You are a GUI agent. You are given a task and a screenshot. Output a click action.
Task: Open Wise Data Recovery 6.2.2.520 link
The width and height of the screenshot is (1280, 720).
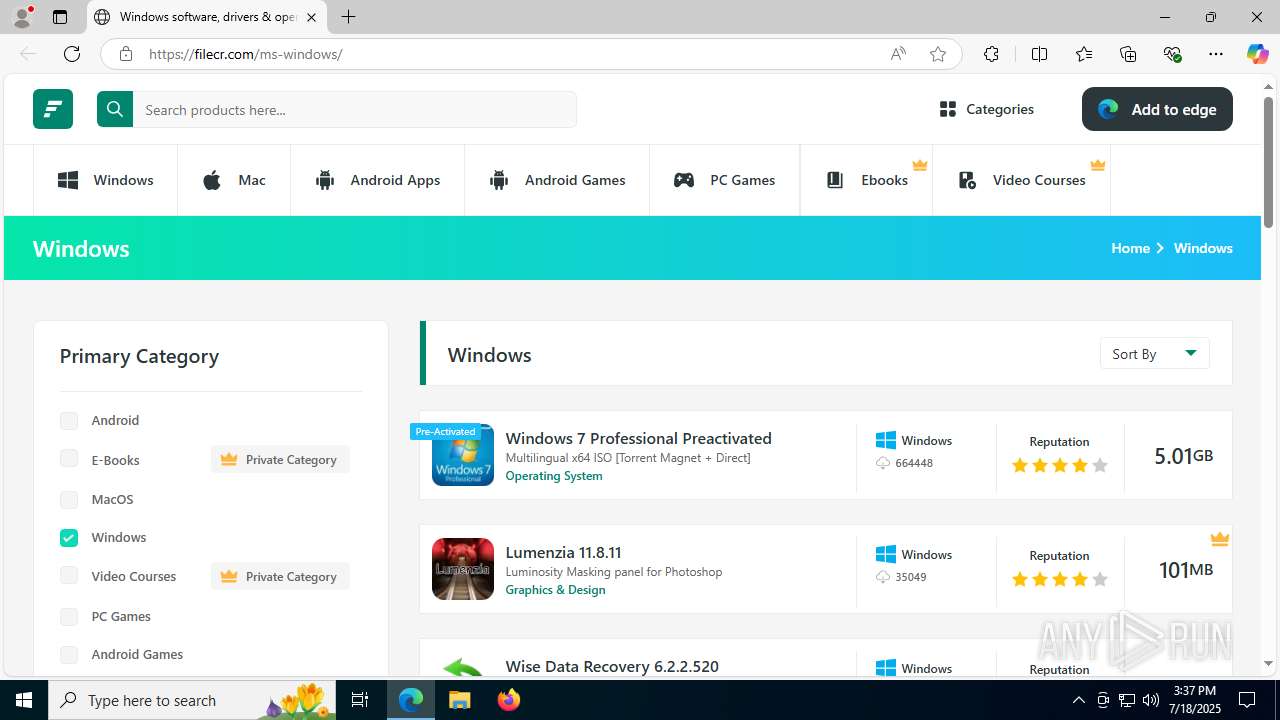coord(612,666)
